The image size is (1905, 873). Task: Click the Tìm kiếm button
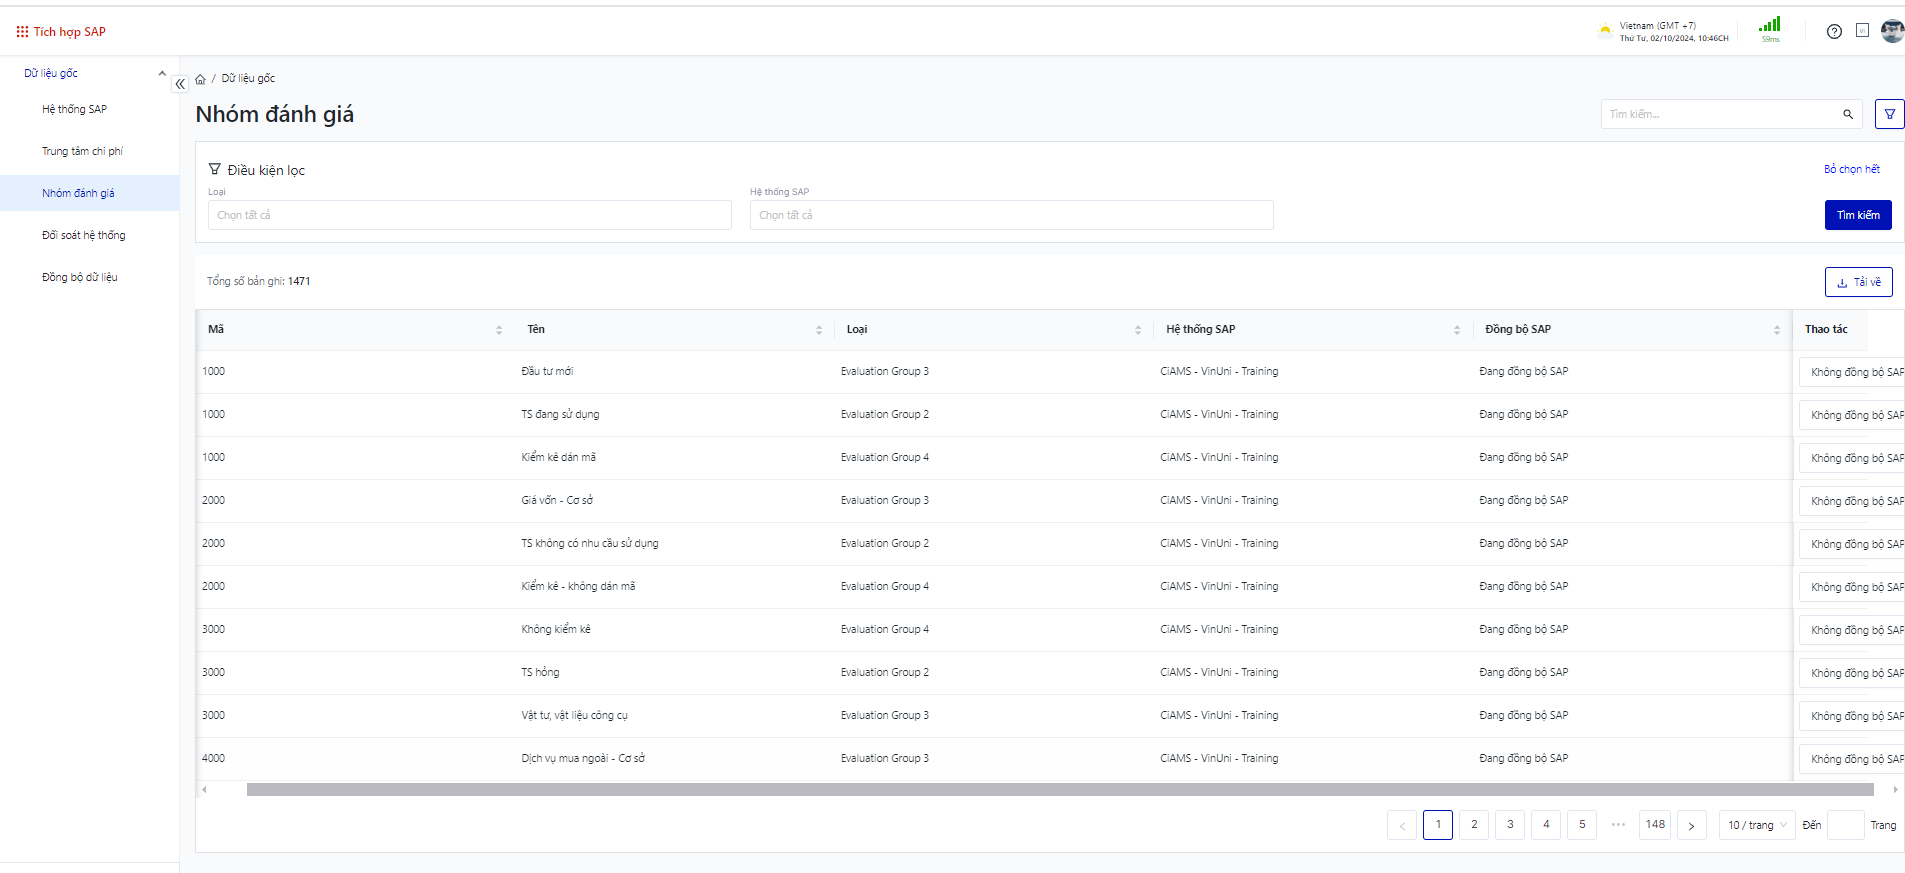click(x=1857, y=216)
